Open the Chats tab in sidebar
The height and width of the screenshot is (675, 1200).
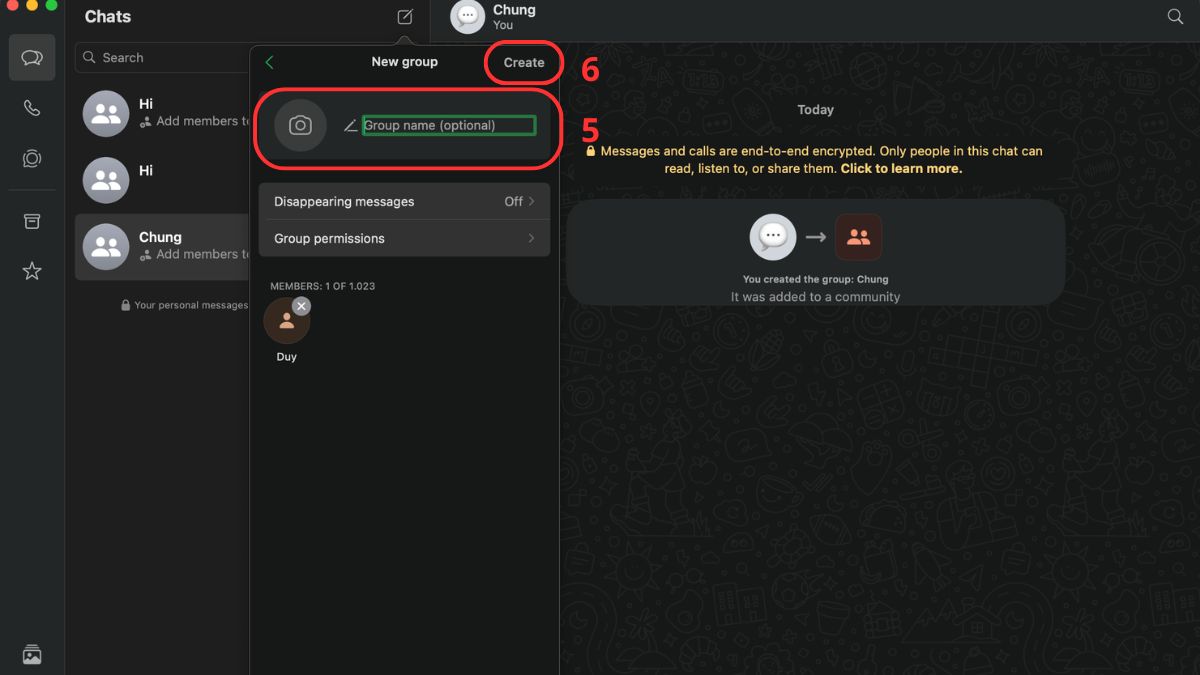coord(32,58)
